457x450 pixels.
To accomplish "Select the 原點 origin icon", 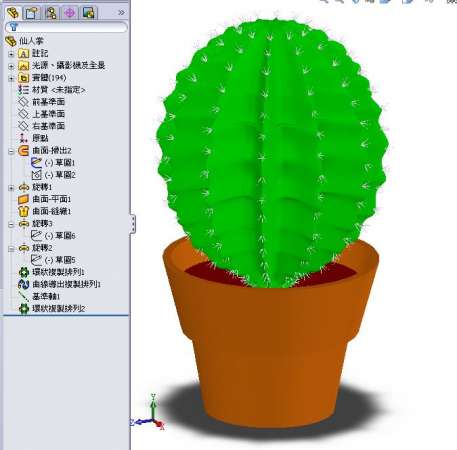I will coord(23,138).
